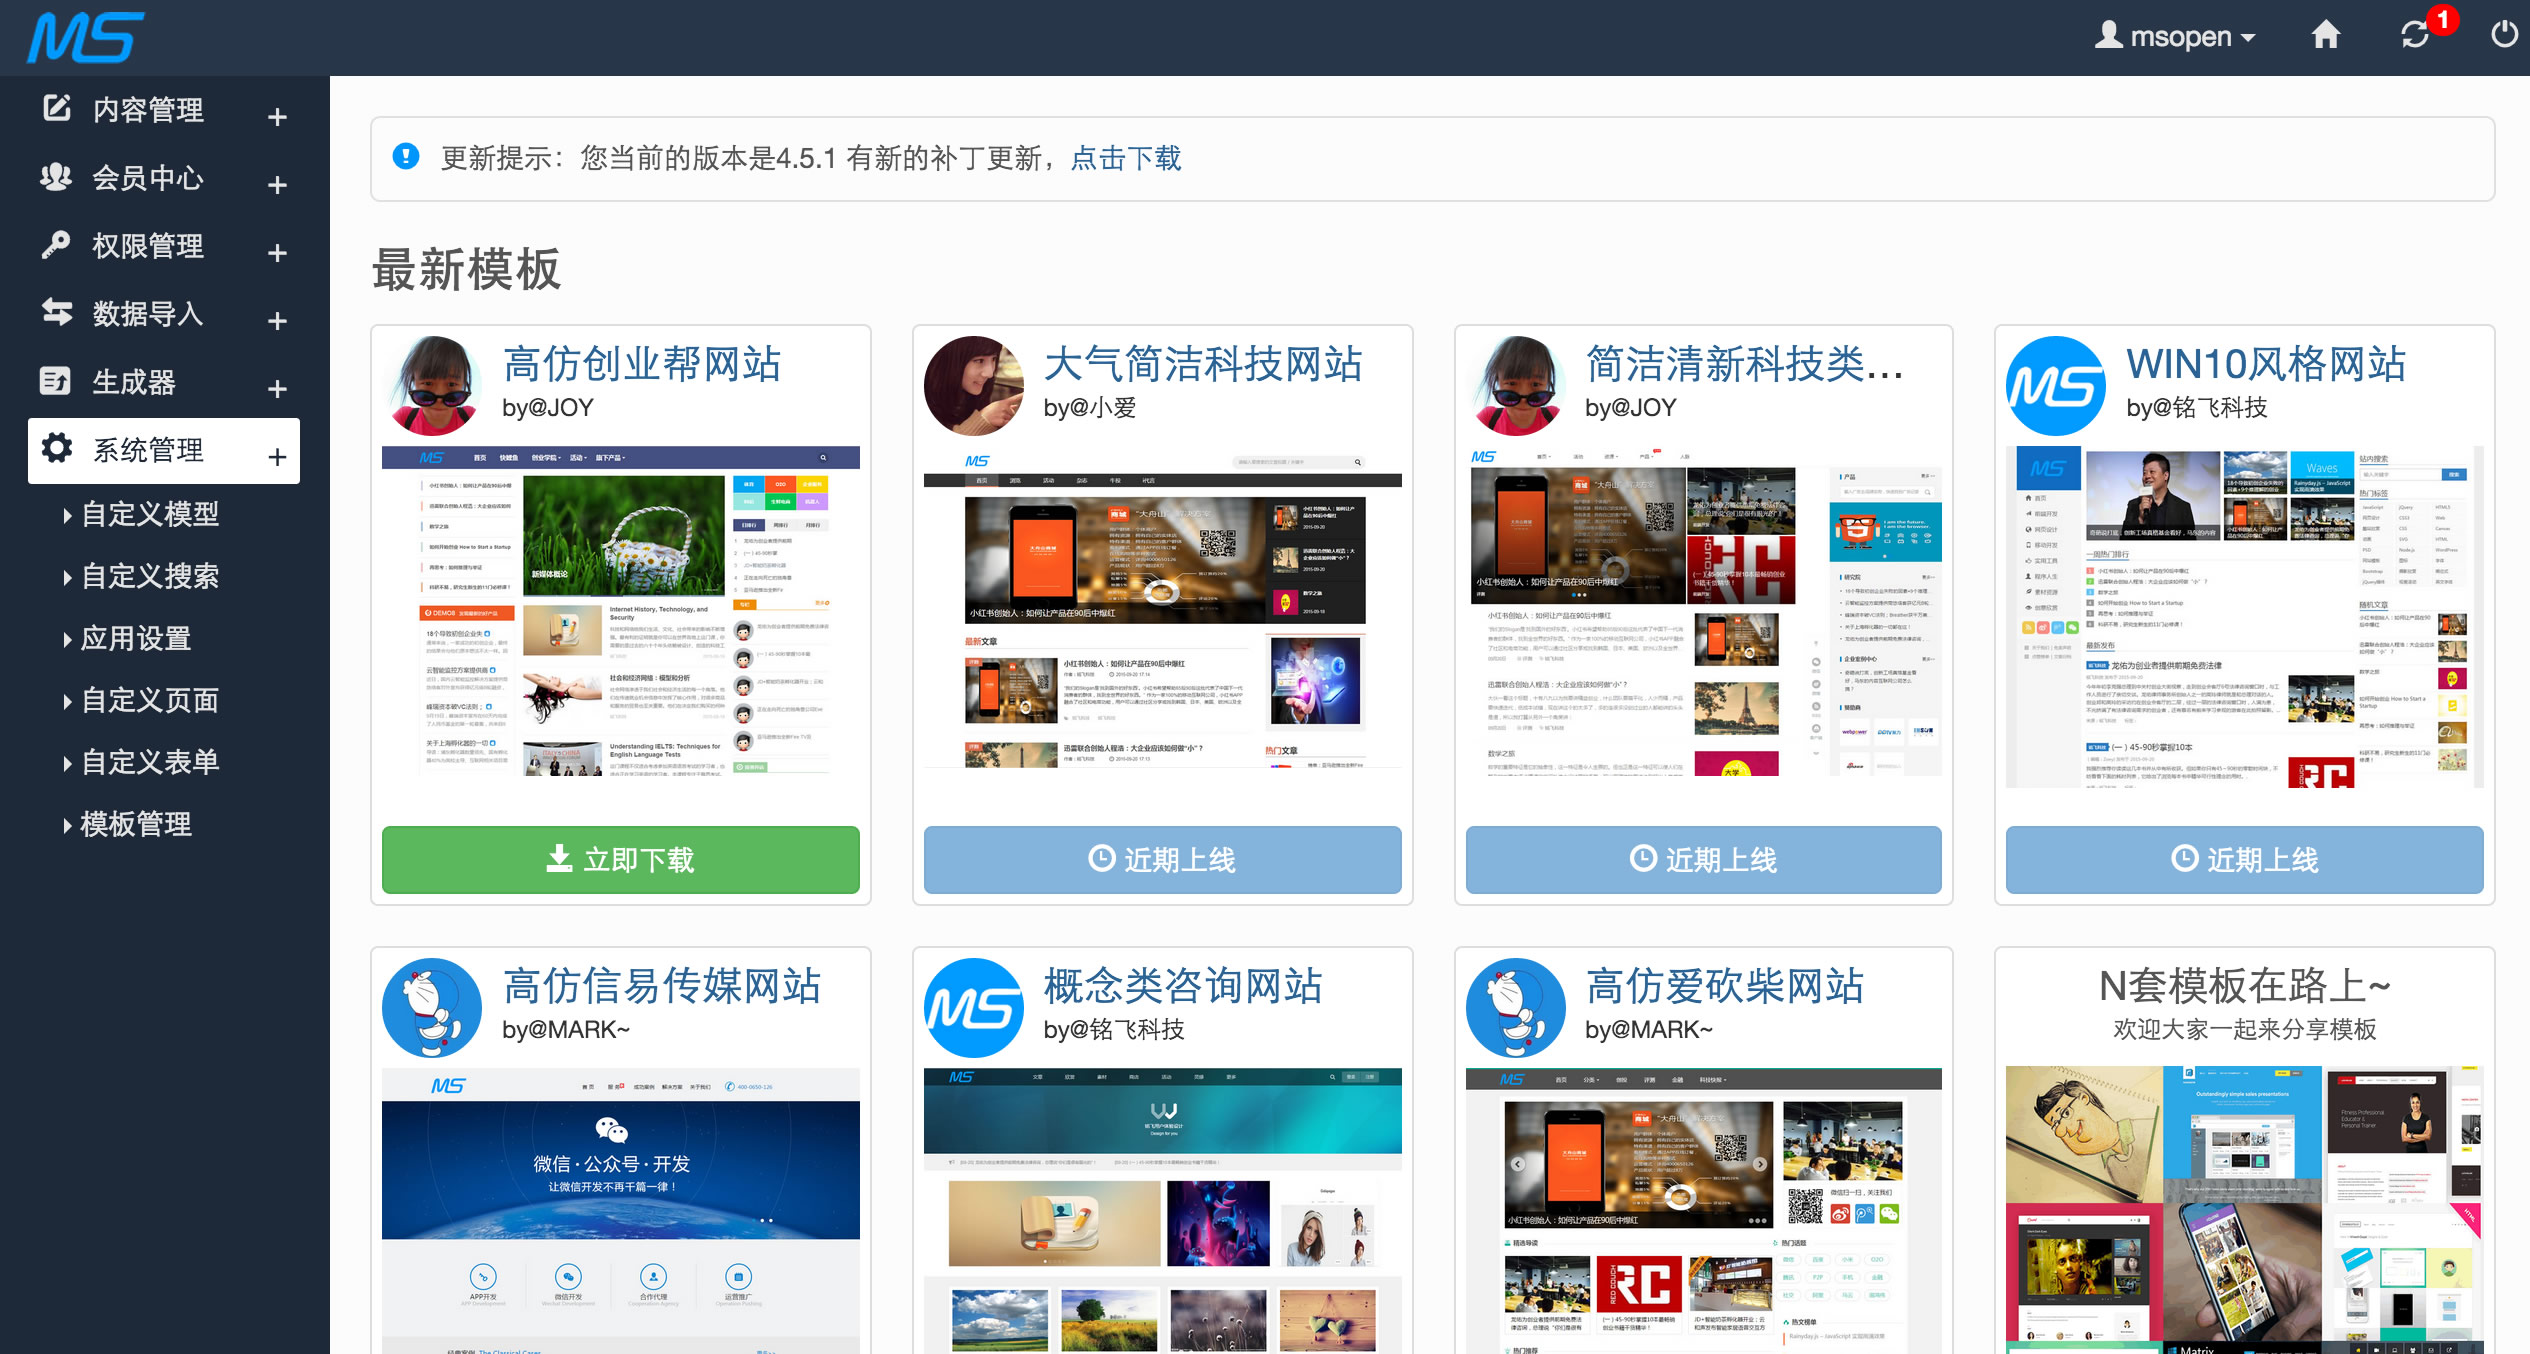Click the green 立即下载 button

(x=620, y=859)
